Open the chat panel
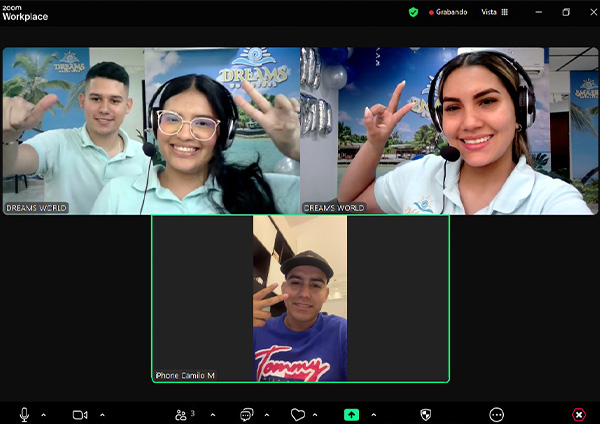Image resolution: width=600 pixels, height=424 pixels. [x=246, y=414]
